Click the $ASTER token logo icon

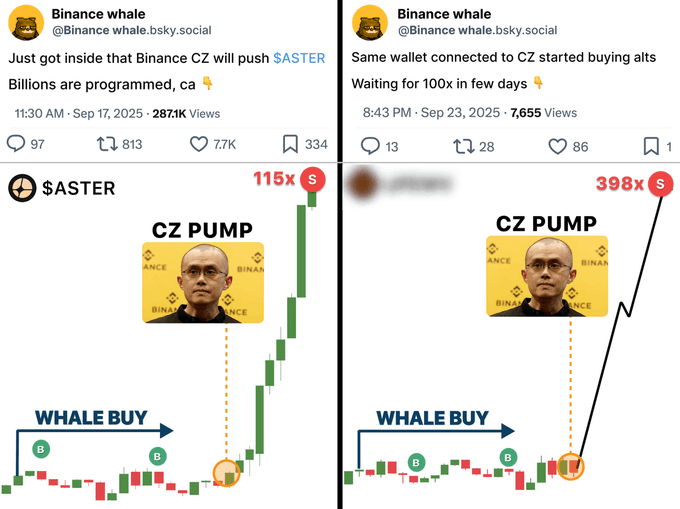[22, 188]
